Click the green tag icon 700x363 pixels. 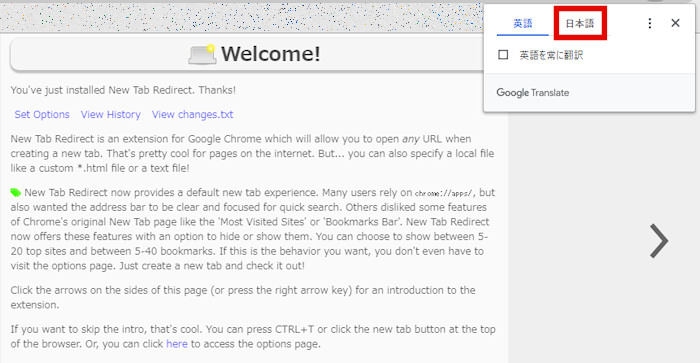click(16, 192)
